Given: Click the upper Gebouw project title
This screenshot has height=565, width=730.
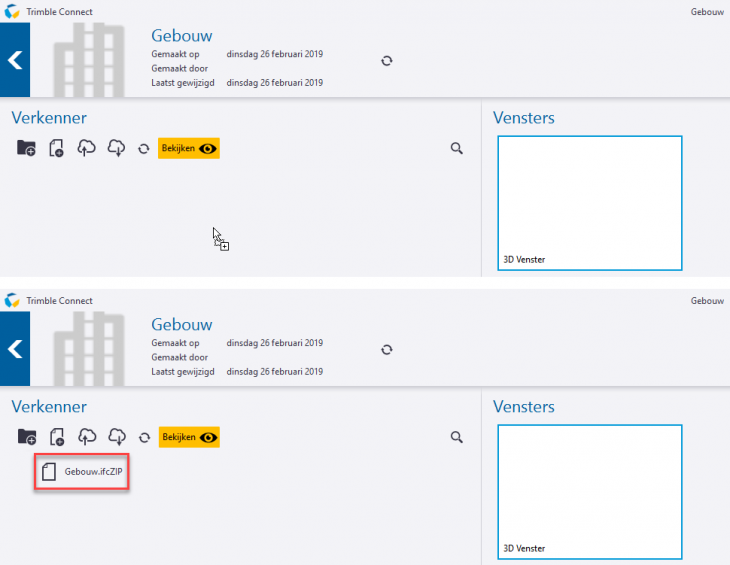Looking at the screenshot, I should (182, 36).
